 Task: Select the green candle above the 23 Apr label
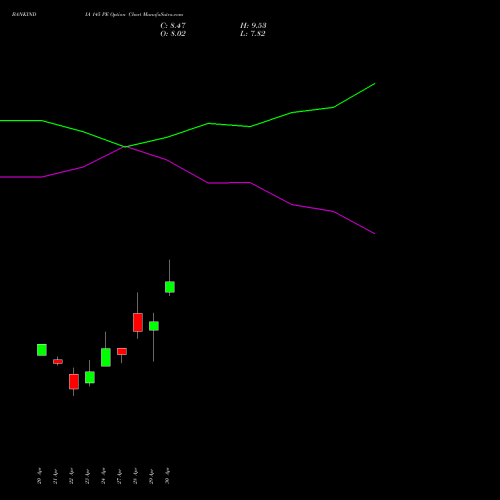coord(90,377)
